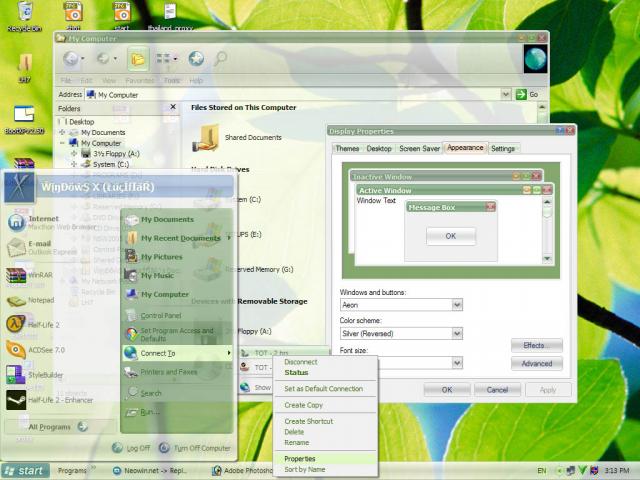This screenshot has height=480, width=640.
Task: Expand My Documents tree node in Folders
Action: tap(62, 132)
